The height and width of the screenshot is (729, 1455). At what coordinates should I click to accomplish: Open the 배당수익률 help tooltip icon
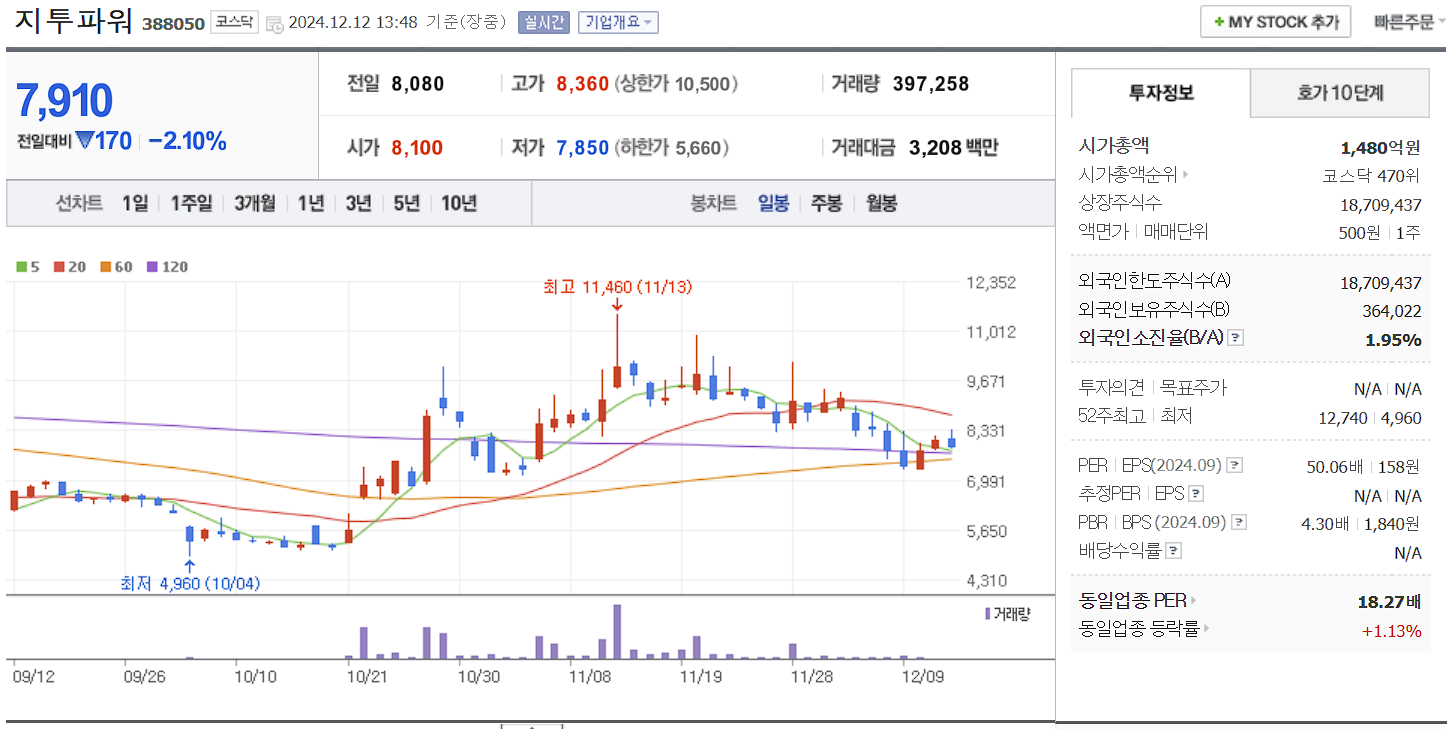[1174, 548]
